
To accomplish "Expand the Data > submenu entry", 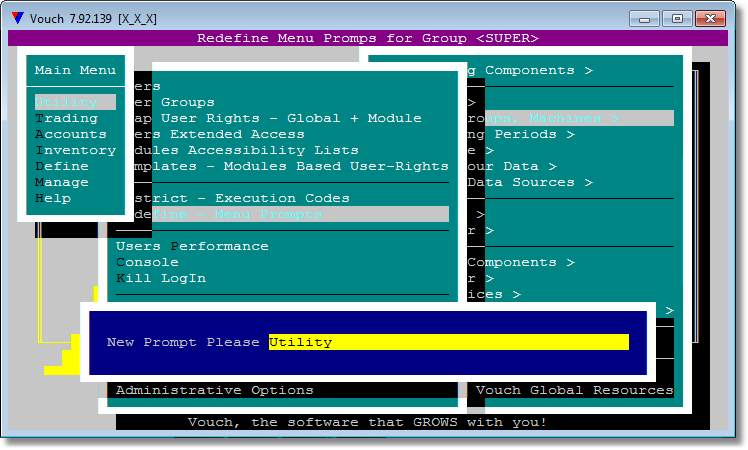I will (512, 166).
